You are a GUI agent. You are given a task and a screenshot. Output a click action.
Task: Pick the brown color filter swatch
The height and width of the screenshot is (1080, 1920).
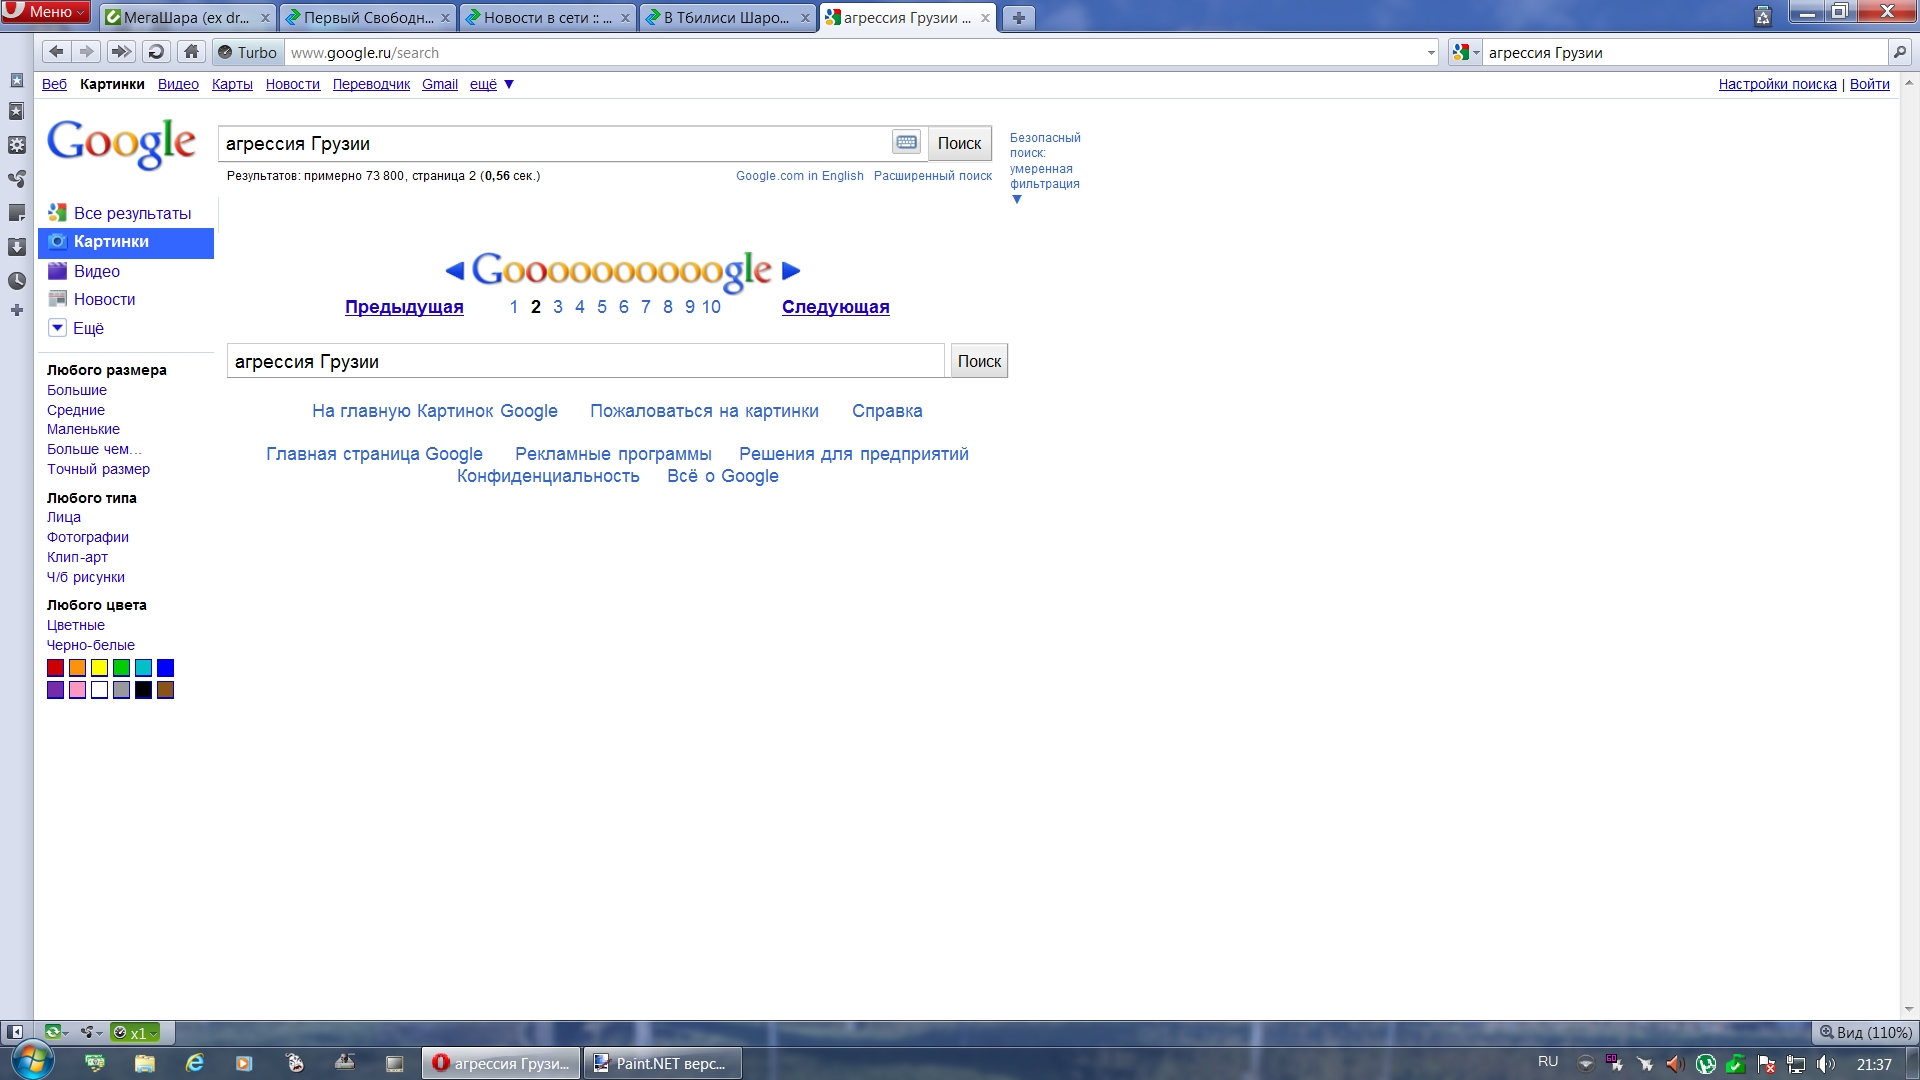click(166, 690)
